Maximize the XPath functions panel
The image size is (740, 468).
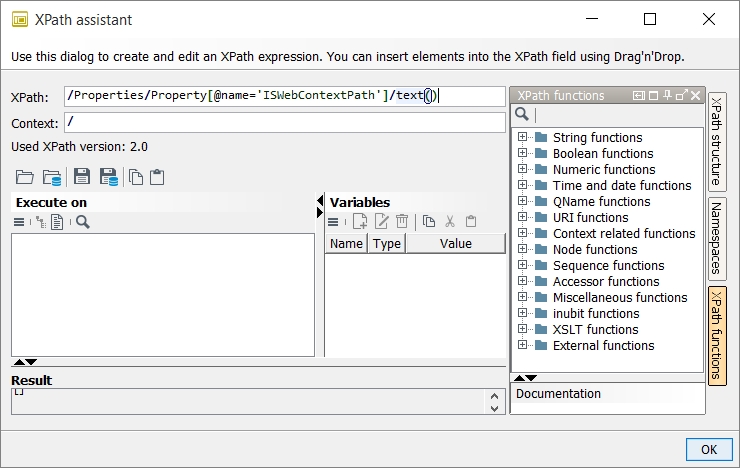coord(653,96)
